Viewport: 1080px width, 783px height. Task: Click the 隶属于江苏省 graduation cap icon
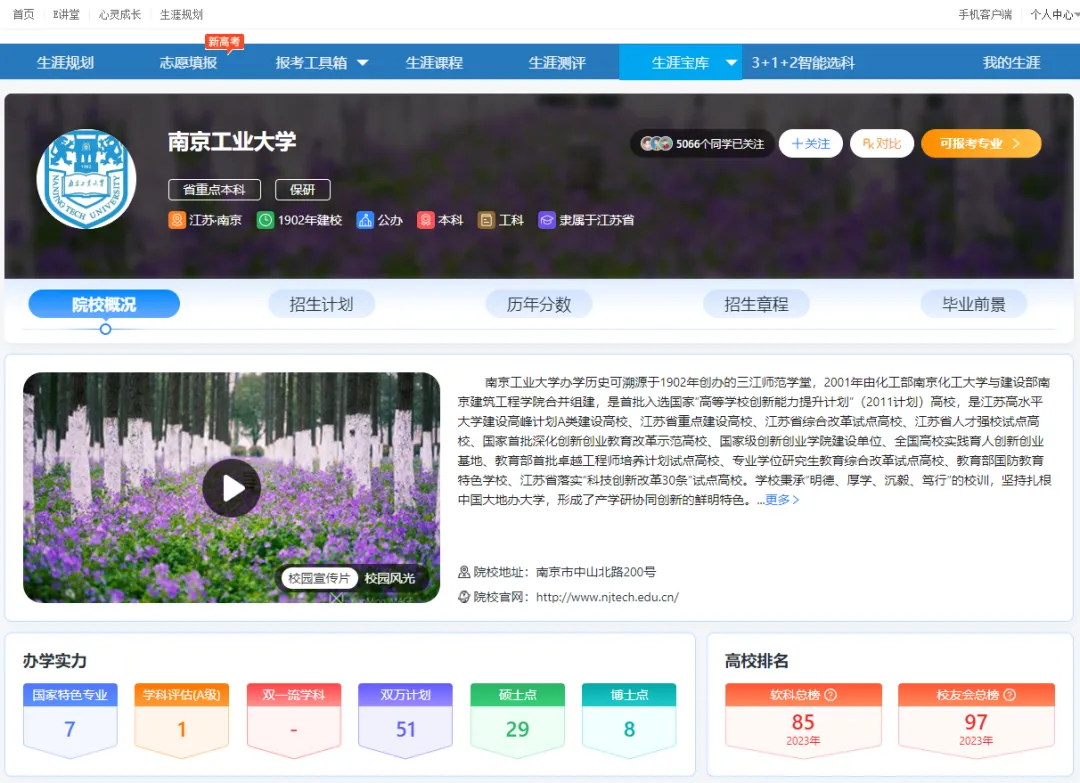tap(547, 220)
